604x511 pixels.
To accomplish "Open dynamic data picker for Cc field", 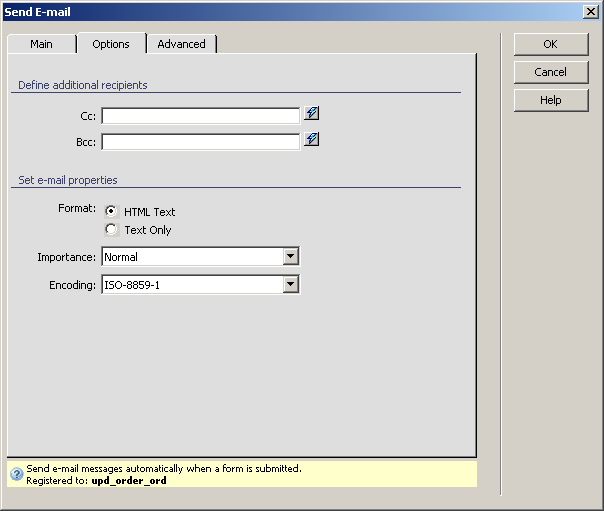I will (312, 114).
